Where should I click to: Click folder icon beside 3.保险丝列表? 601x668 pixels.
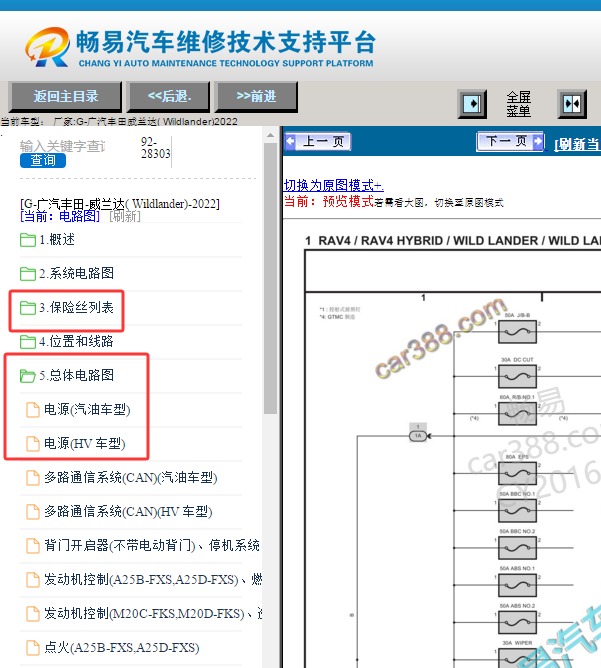click(28, 308)
